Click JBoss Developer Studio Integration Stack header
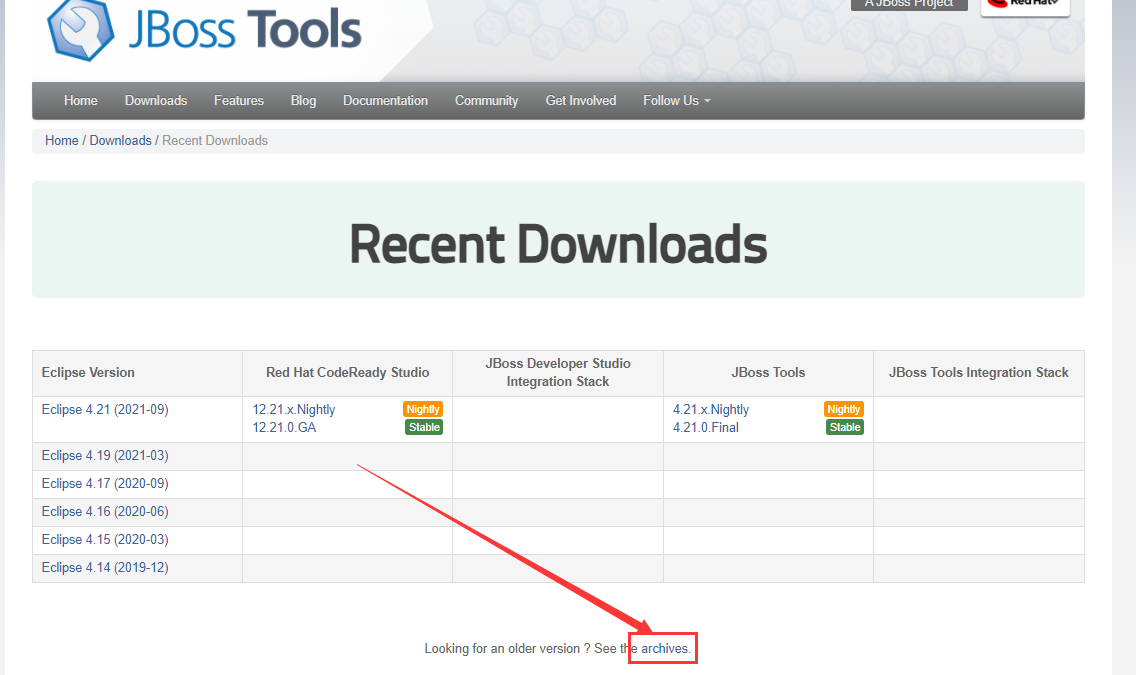 tap(558, 373)
